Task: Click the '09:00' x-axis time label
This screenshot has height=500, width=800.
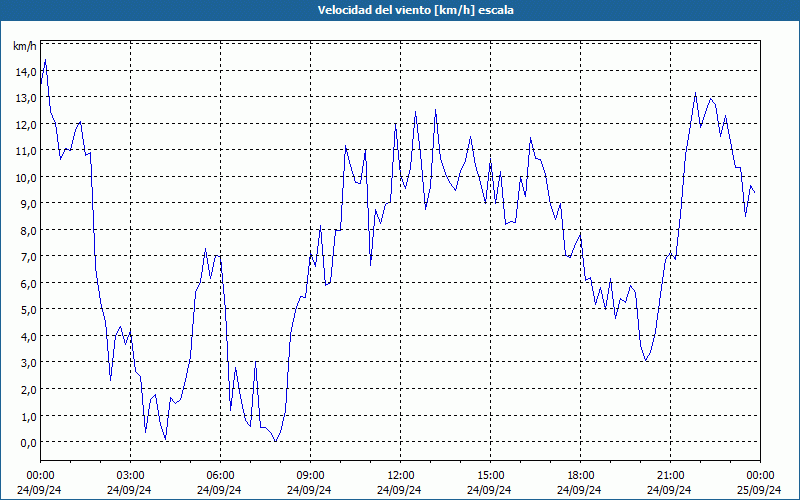Action: (x=310, y=476)
